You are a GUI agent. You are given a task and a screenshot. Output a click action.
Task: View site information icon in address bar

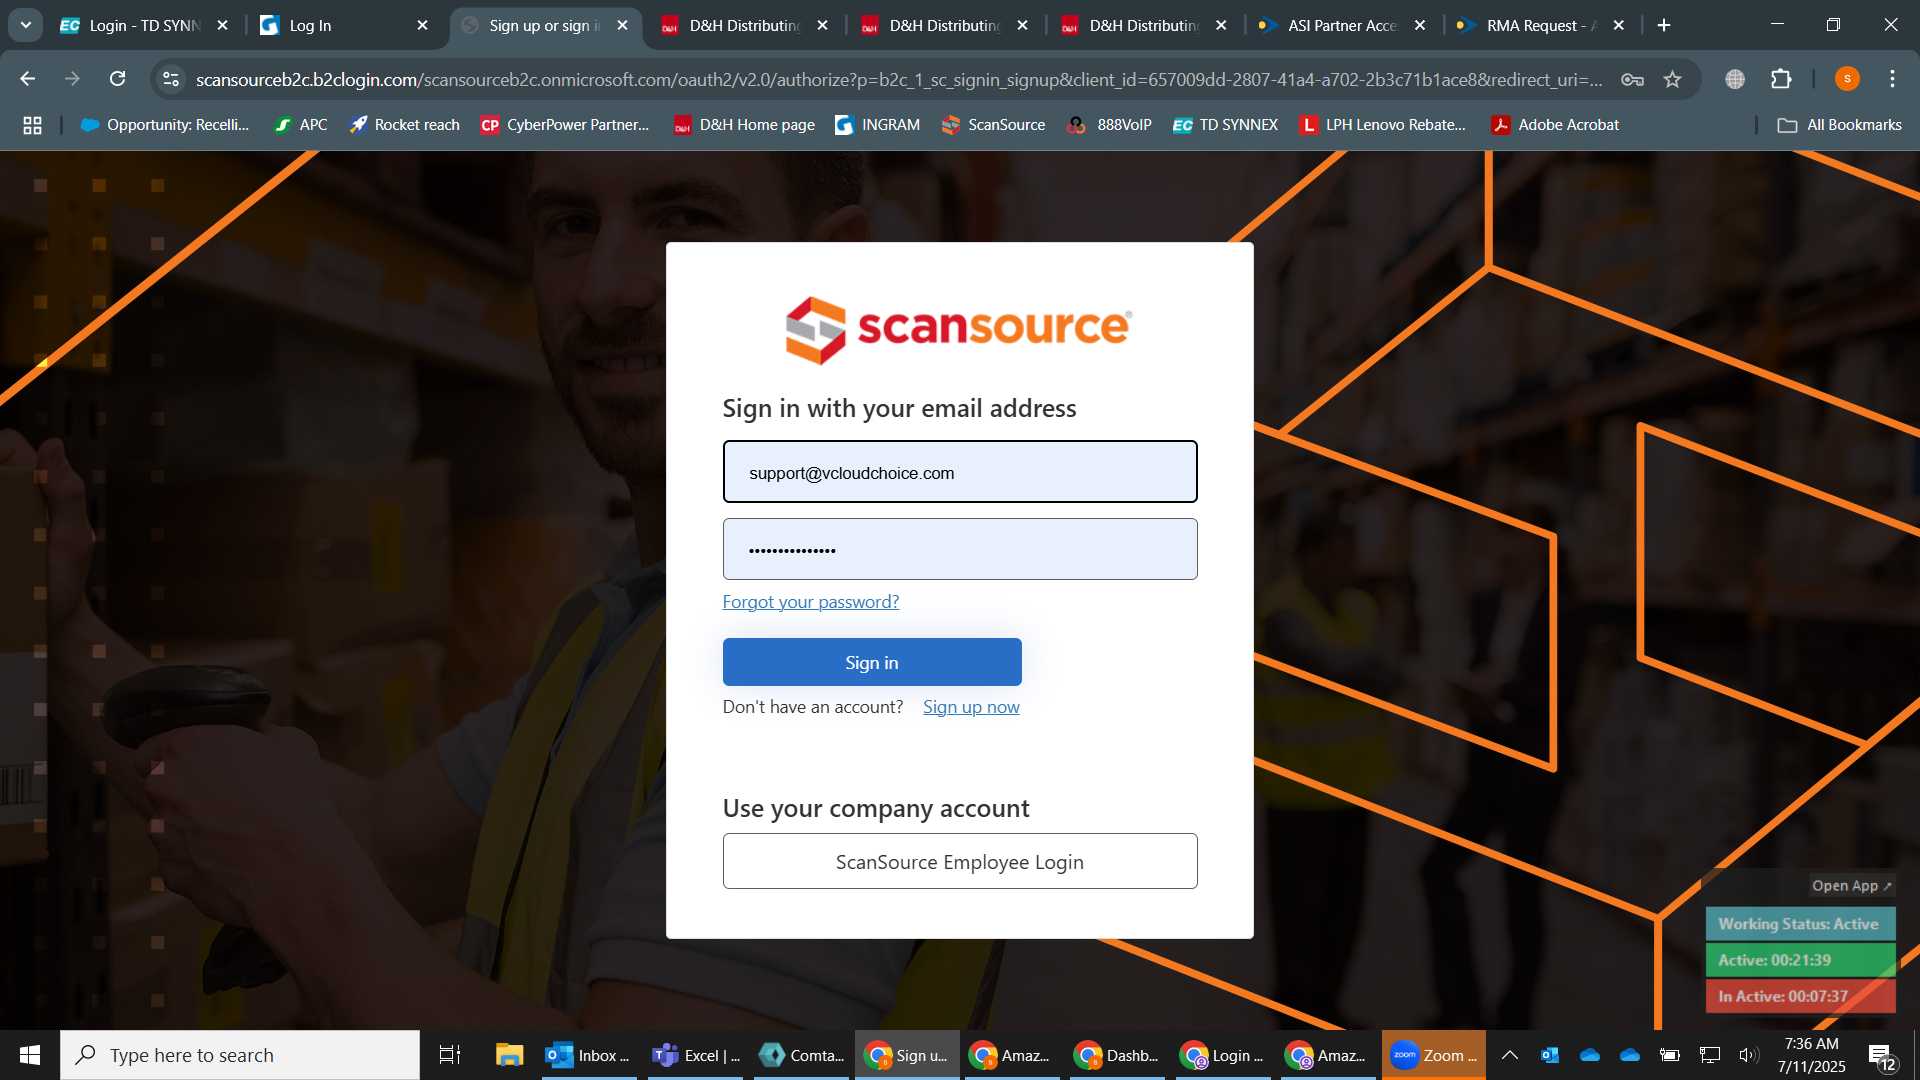click(x=171, y=79)
